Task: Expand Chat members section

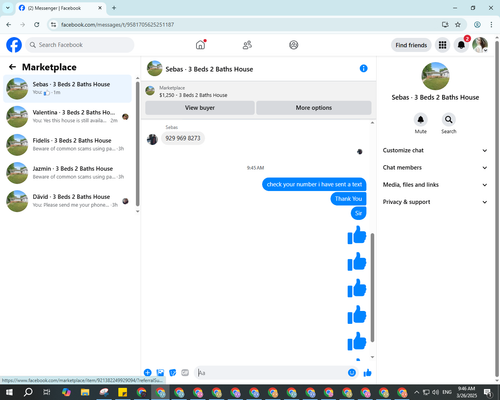Action: 435,167
